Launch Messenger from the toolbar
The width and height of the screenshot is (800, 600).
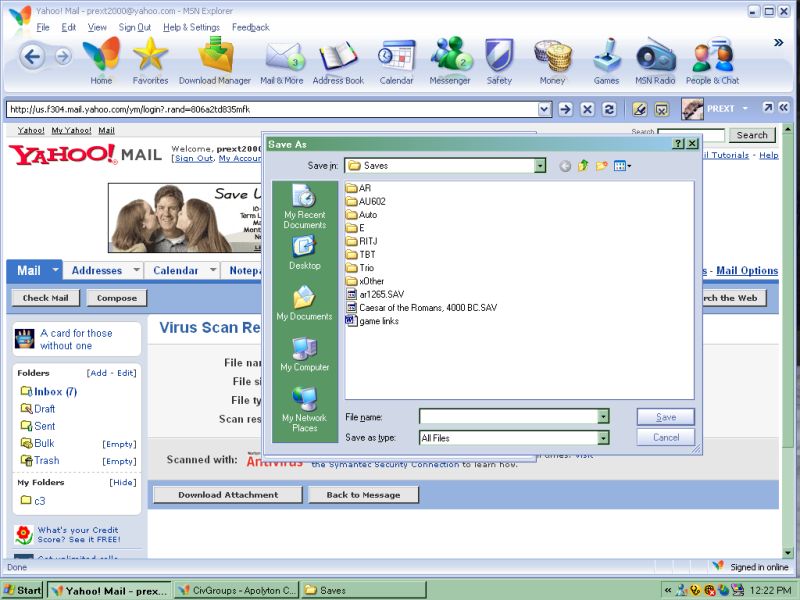(450, 56)
